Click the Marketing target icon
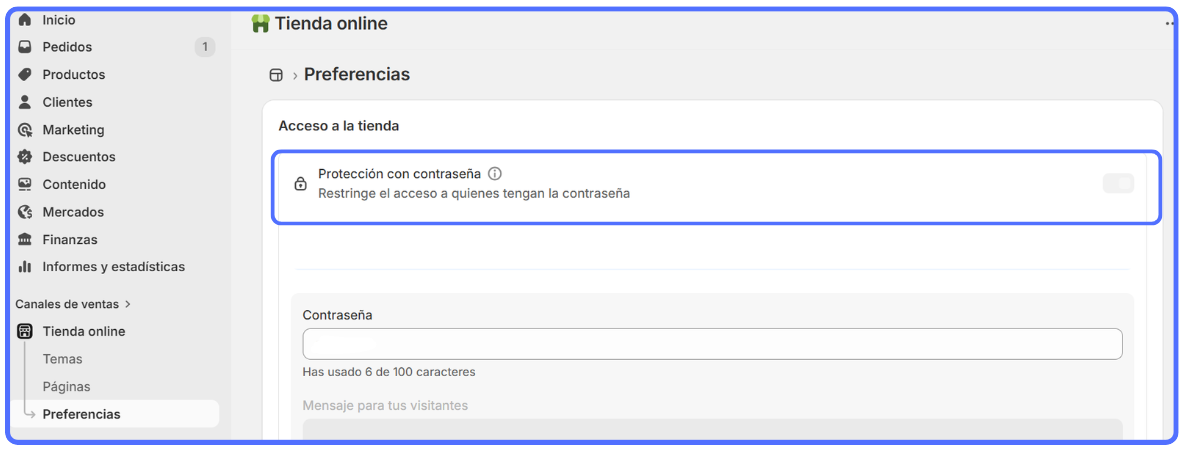 click(26, 130)
